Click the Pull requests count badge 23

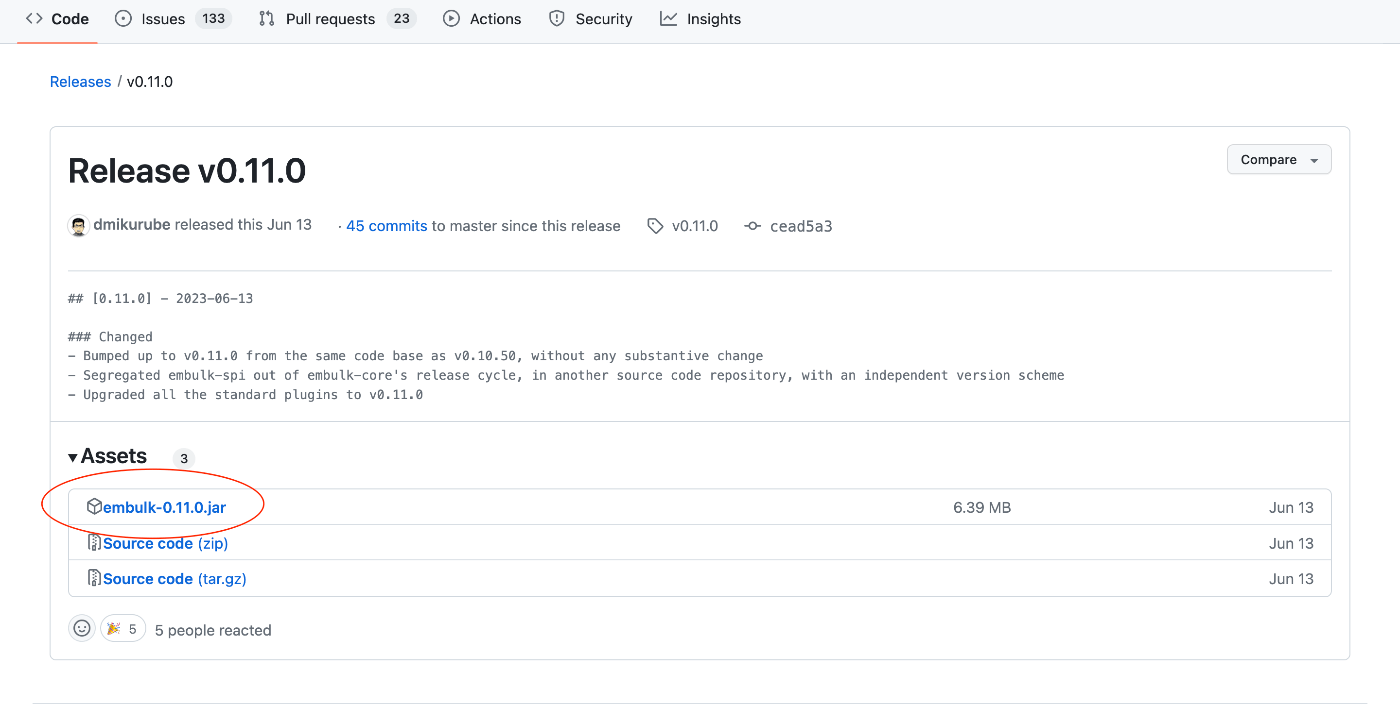[401, 19]
